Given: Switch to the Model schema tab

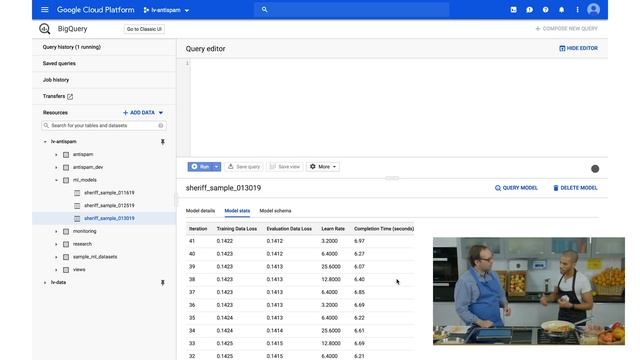Looking at the screenshot, I should 276,211.
